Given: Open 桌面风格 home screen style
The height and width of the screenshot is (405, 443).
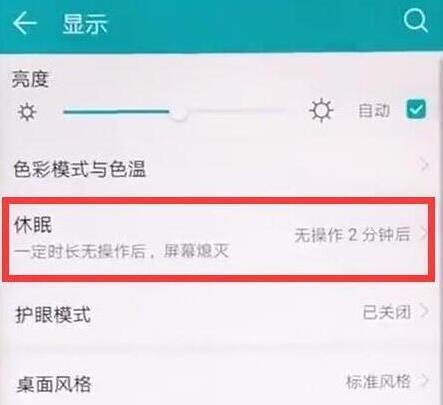Looking at the screenshot, I should click(221, 383).
